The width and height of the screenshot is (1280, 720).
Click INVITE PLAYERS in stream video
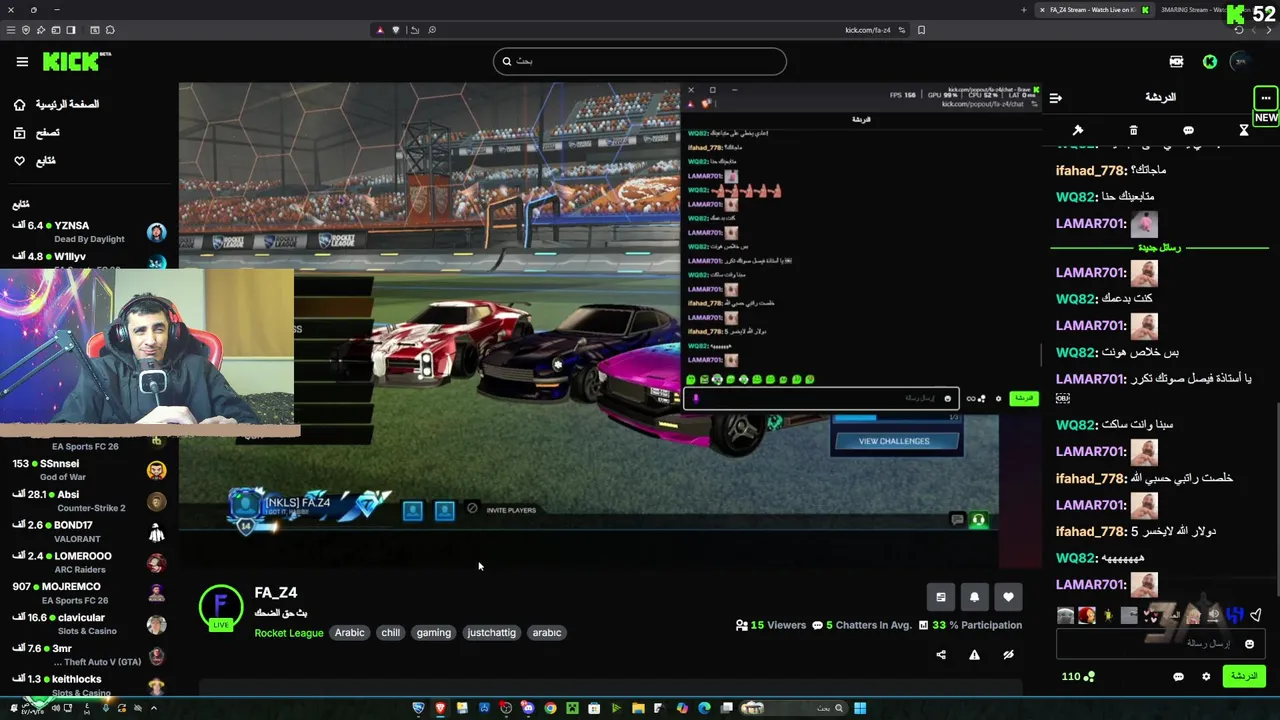pos(511,510)
